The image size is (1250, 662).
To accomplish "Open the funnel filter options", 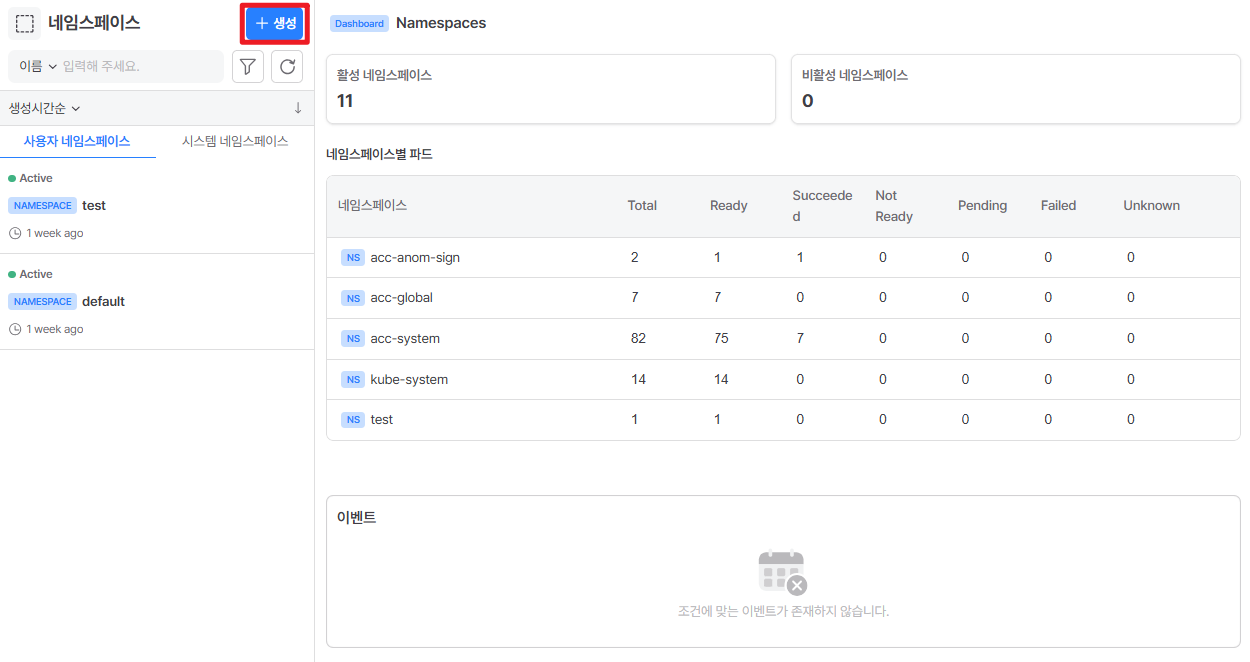I will click(x=247, y=66).
